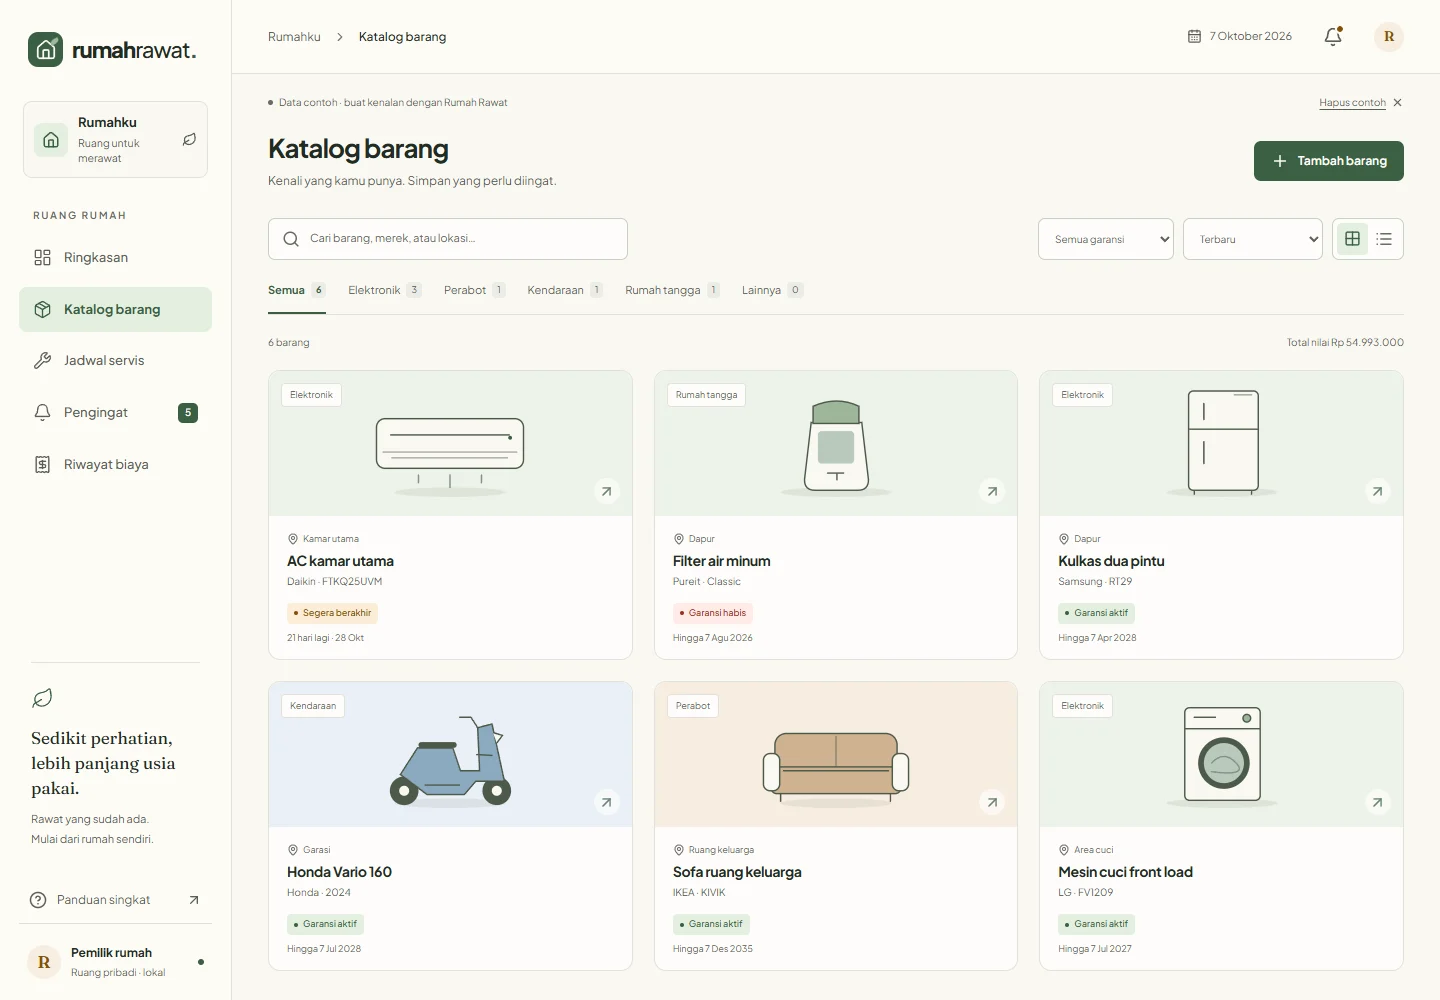1440x1000 pixels.
Task: Click the search magnifier icon
Action: 291,239
